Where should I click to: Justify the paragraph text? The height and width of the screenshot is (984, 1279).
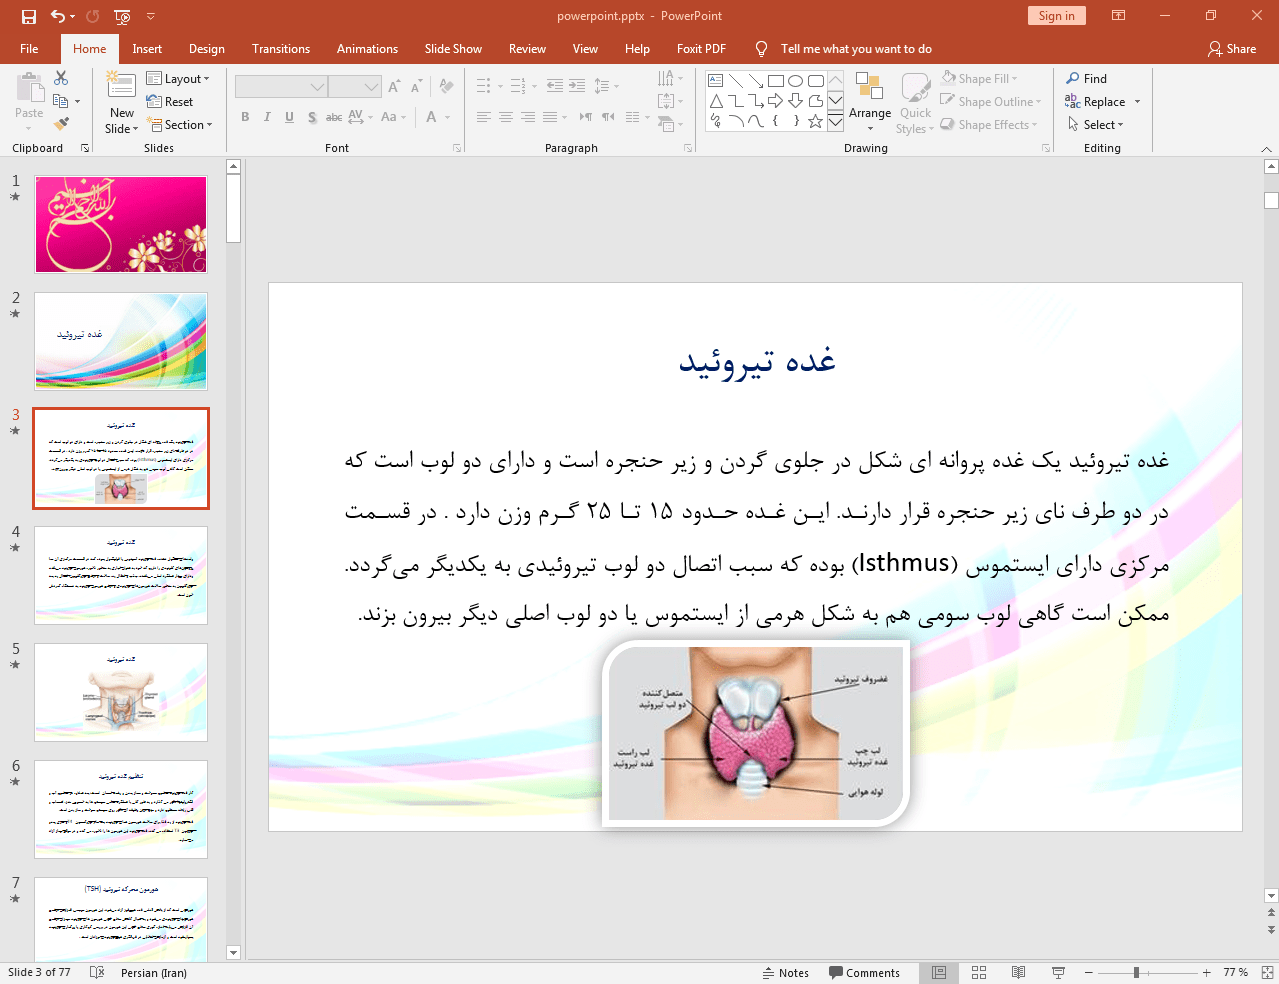(x=550, y=117)
